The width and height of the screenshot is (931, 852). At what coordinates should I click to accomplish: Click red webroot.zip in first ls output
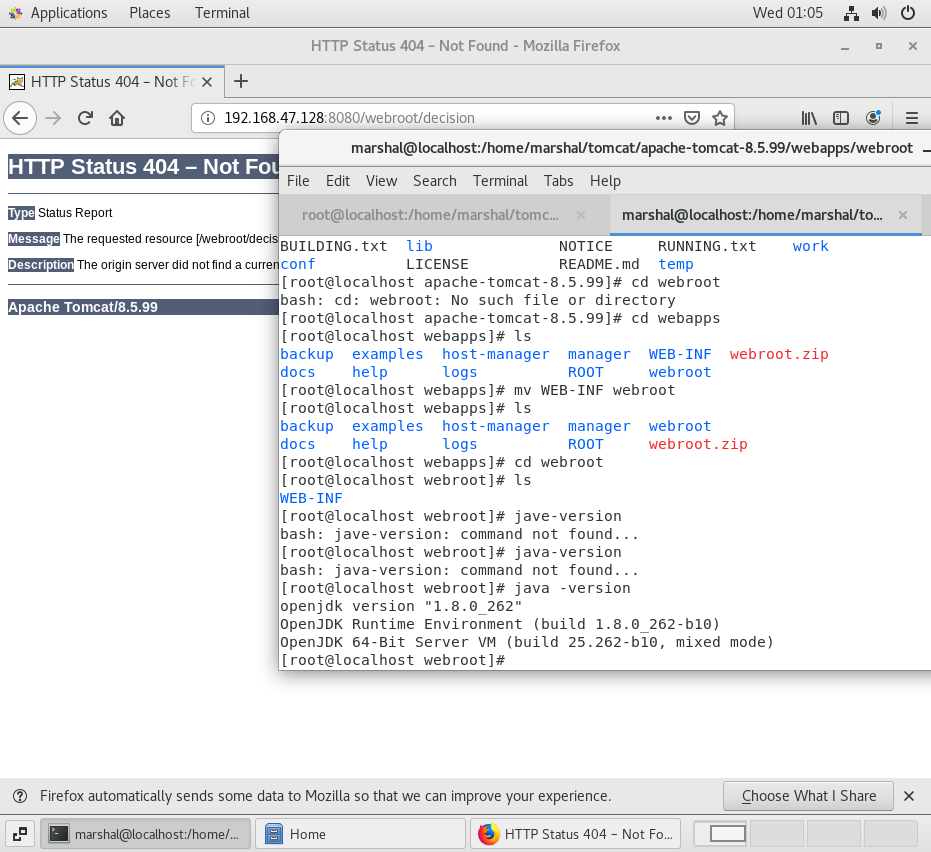[778, 354]
